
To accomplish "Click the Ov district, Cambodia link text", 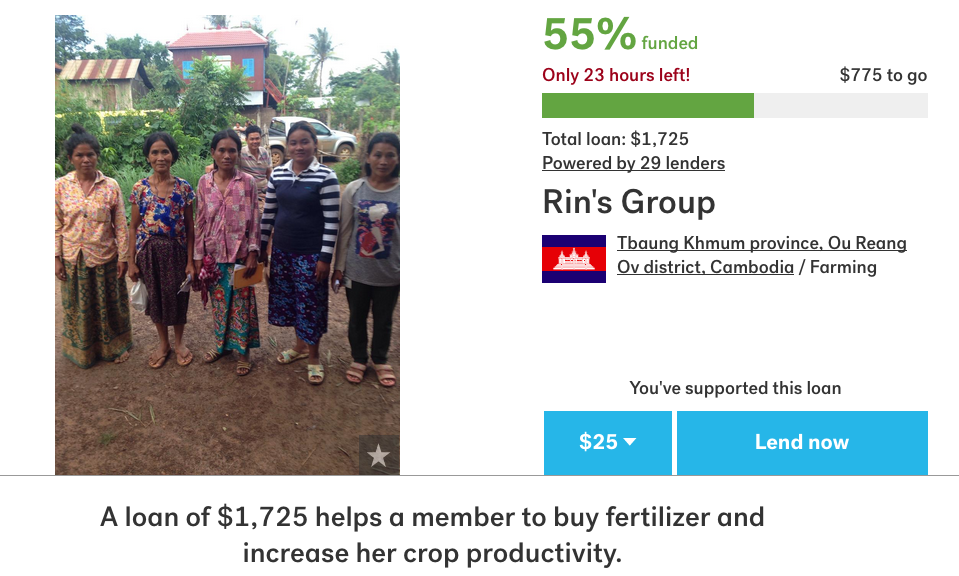I will click(x=705, y=267).
